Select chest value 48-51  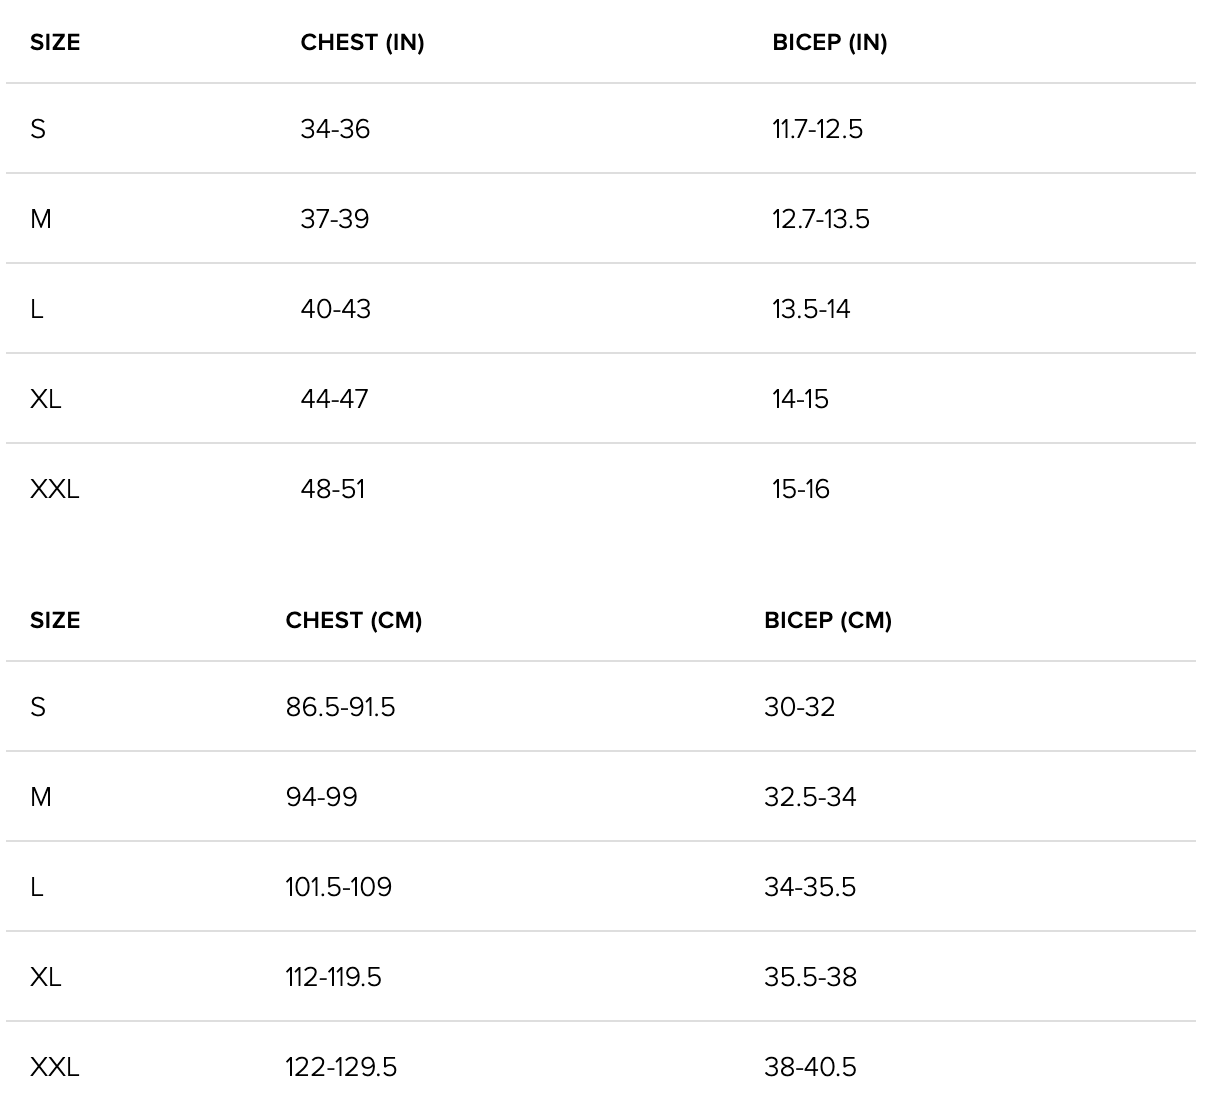[x=333, y=489]
